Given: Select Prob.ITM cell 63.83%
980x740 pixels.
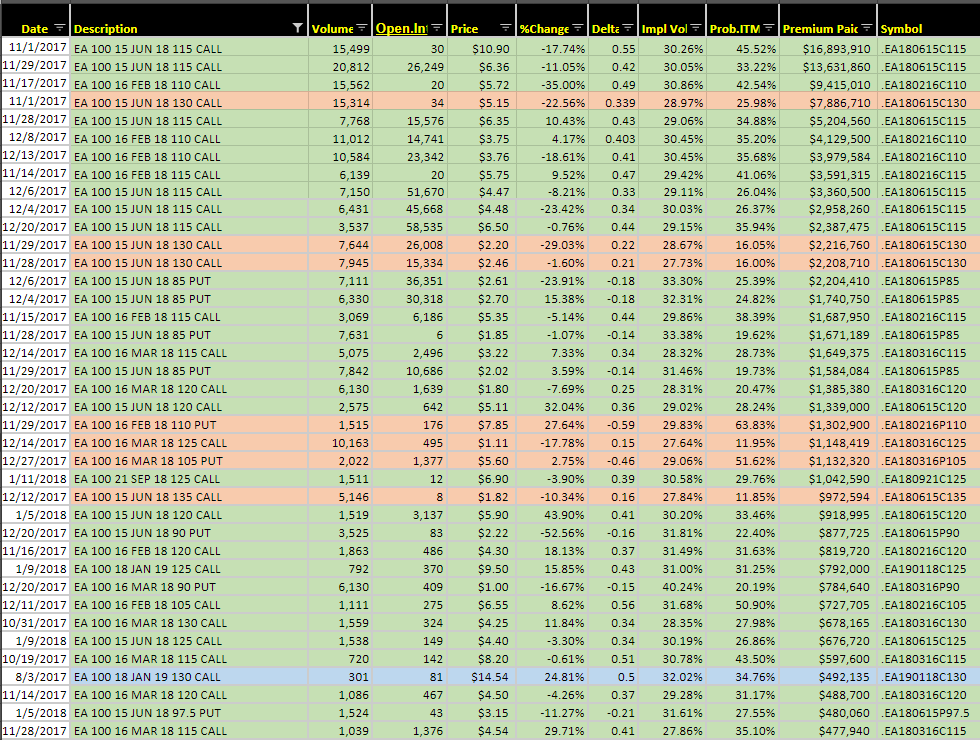Looking at the screenshot, I should click(742, 425).
